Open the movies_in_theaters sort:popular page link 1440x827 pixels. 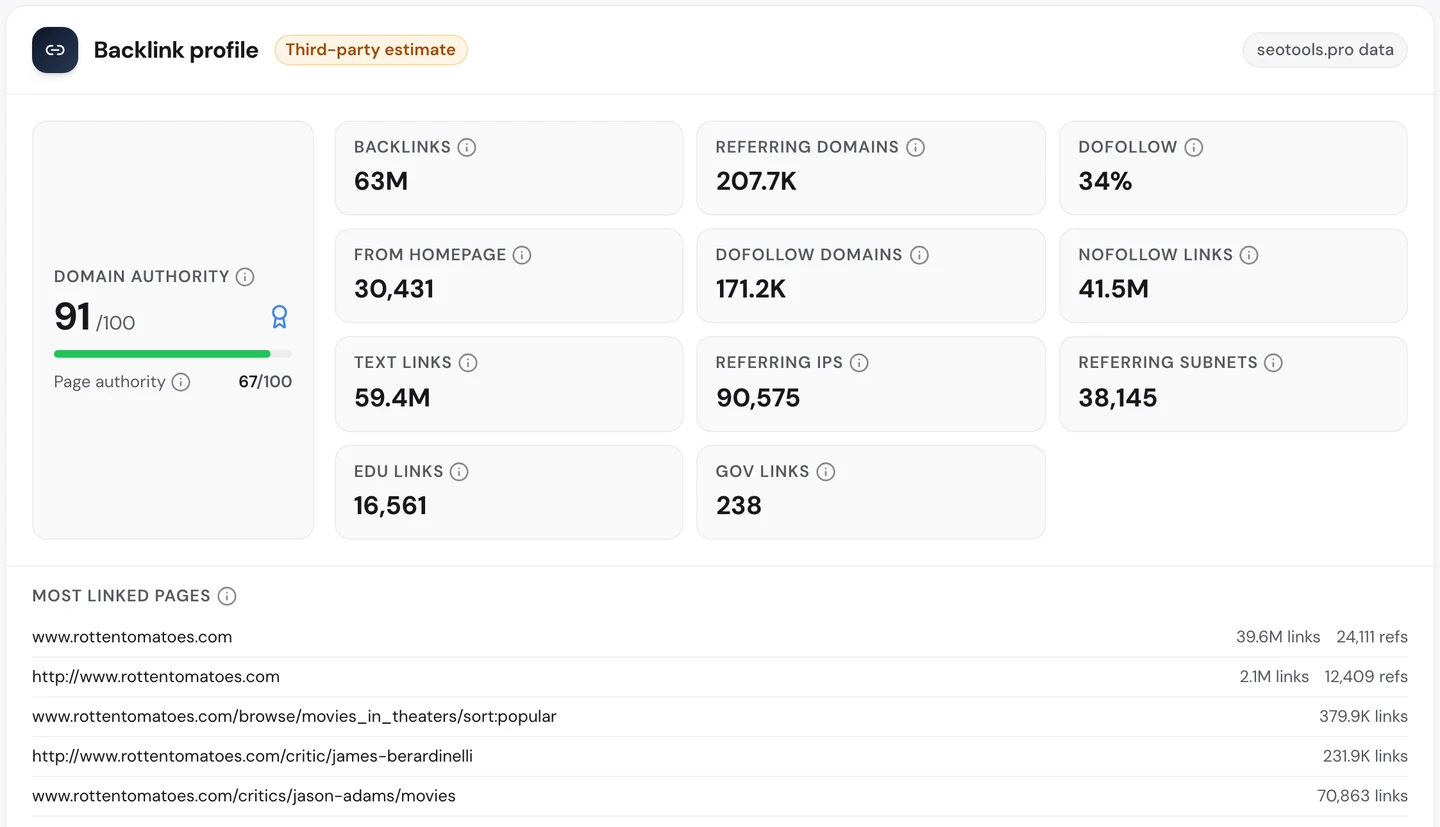tap(294, 717)
